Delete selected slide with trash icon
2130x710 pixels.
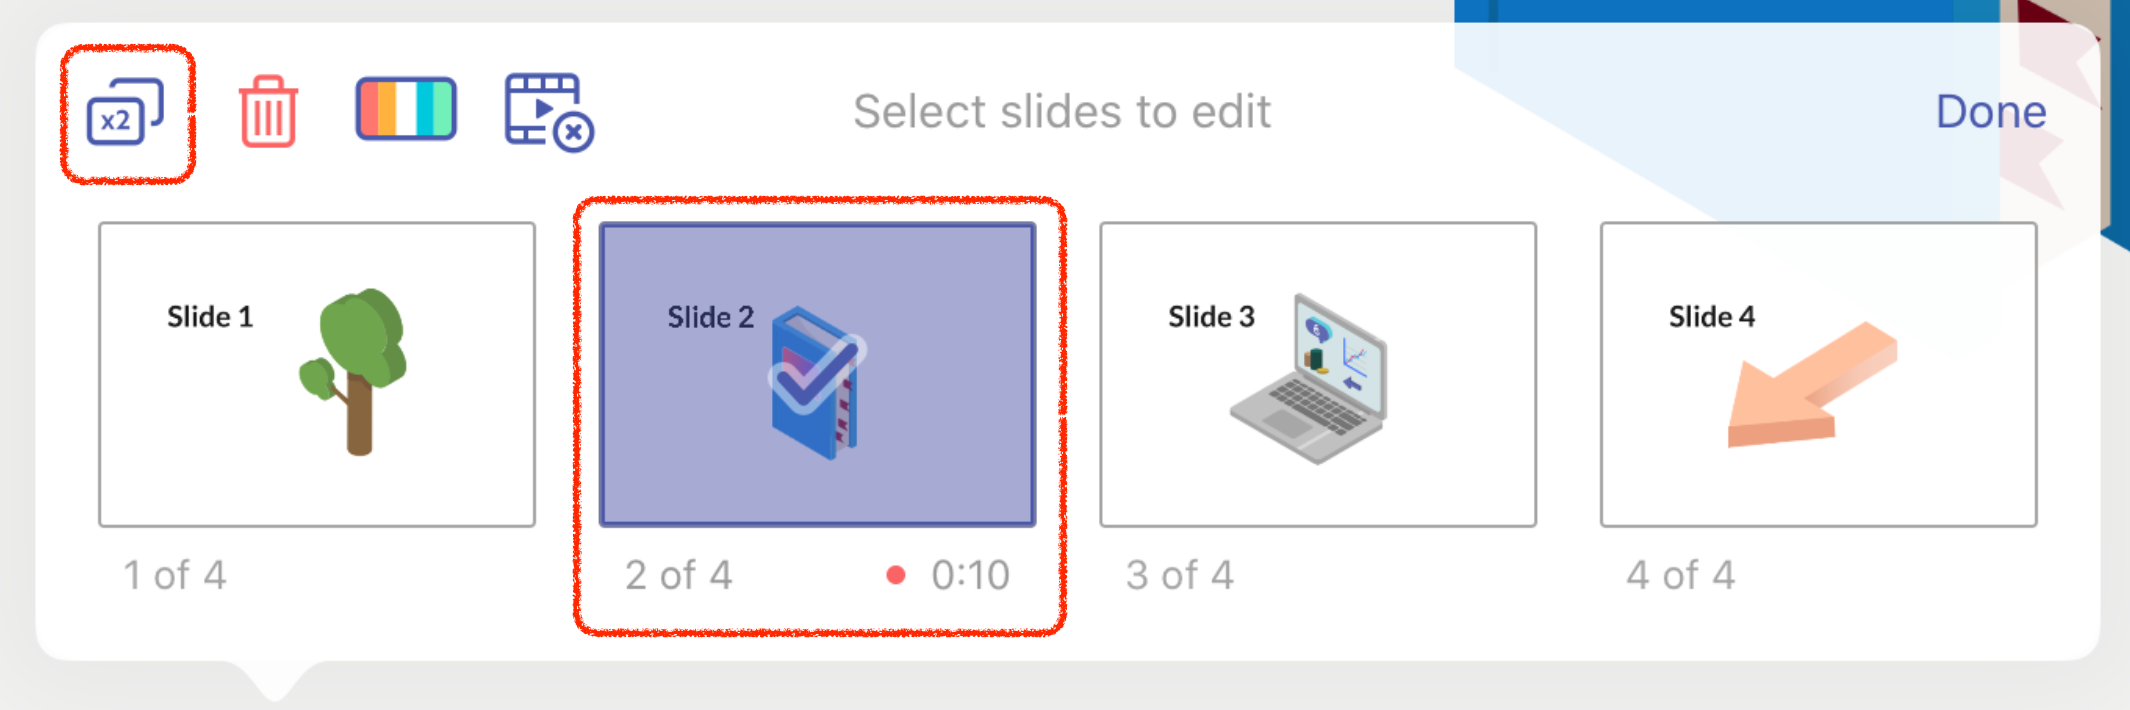coord(268,112)
